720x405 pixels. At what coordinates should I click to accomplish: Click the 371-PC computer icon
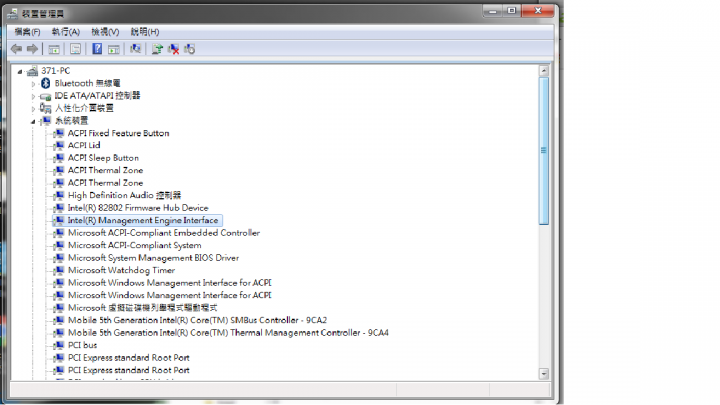tap(32, 71)
